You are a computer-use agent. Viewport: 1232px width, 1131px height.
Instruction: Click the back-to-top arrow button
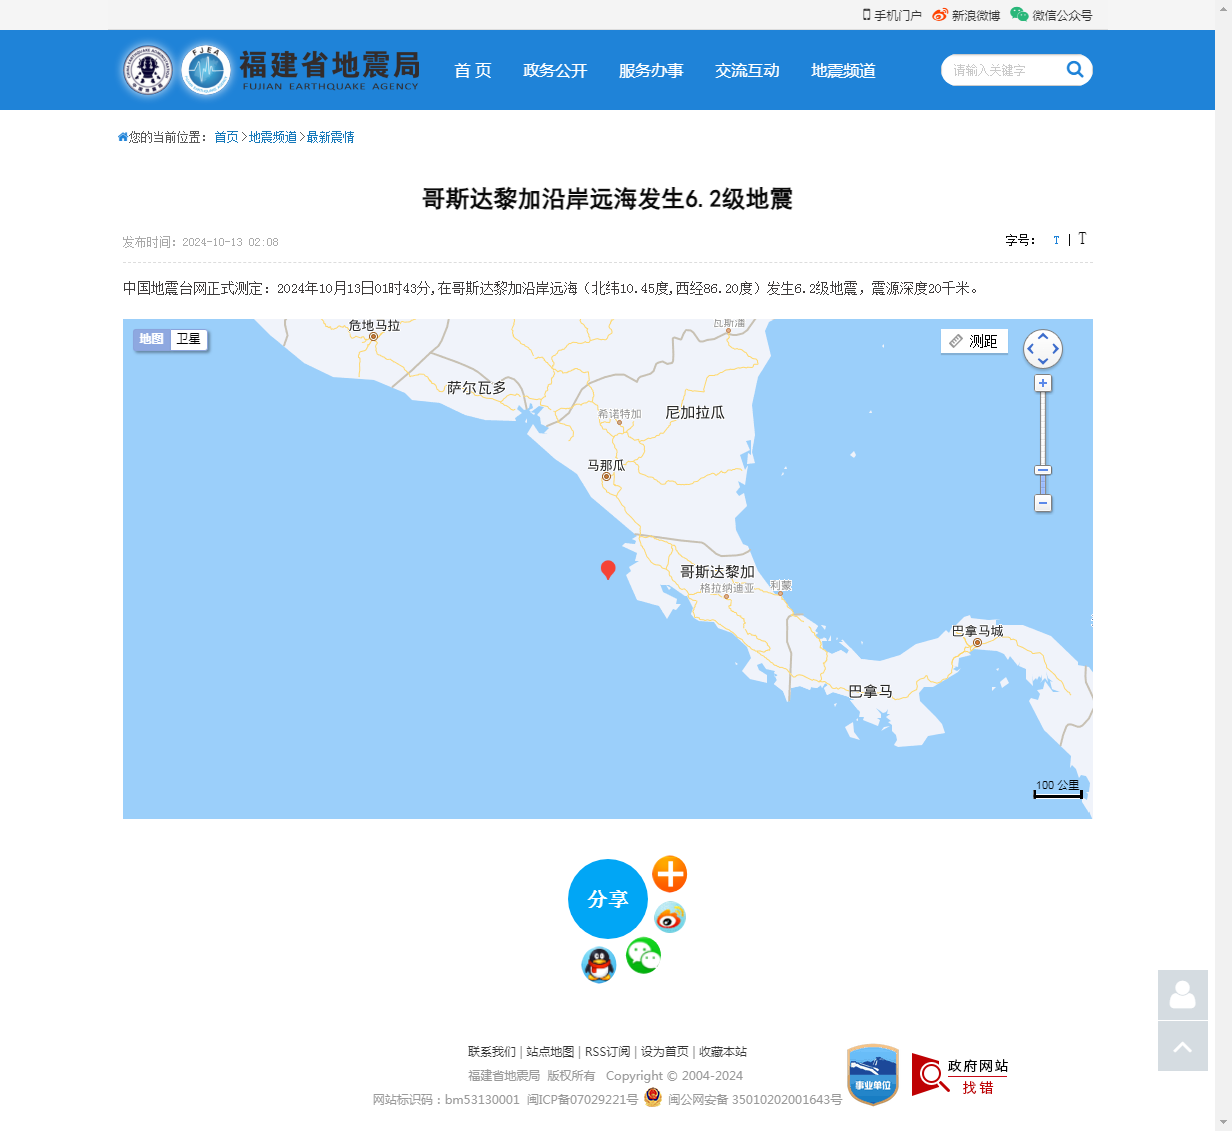[1182, 1046]
